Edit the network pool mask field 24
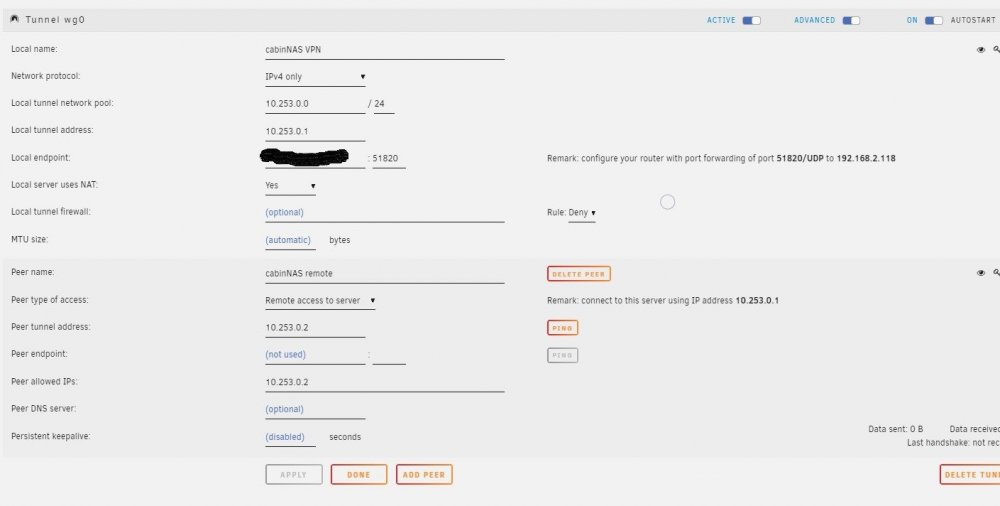 tap(384, 104)
